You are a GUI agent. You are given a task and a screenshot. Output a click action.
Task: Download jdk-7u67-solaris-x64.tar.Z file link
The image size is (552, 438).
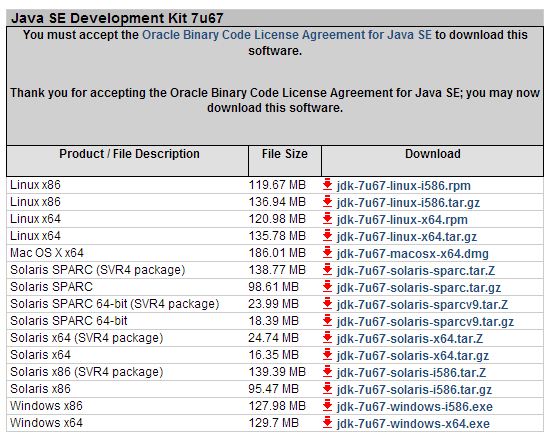[410, 339]
